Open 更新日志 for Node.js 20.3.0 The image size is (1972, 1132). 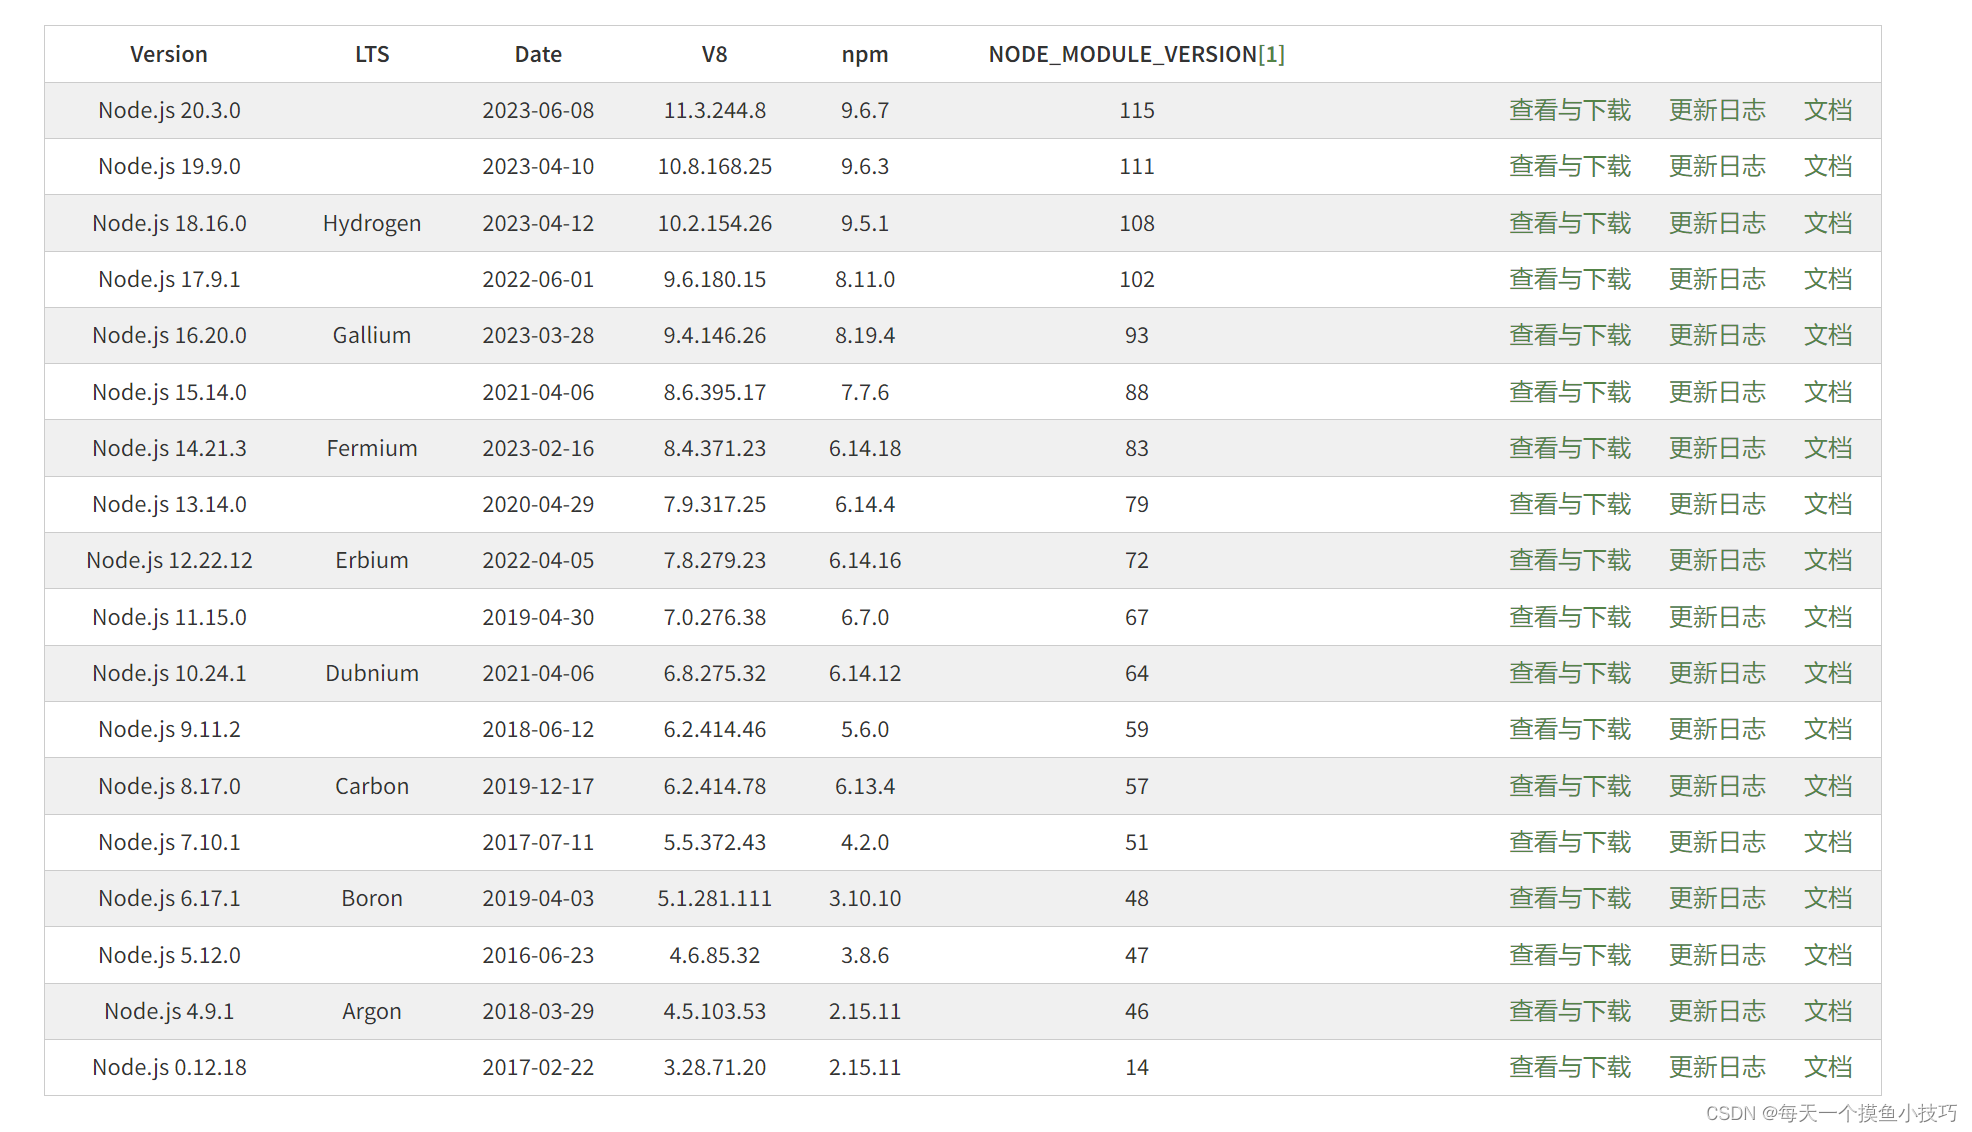[1717, 110]
